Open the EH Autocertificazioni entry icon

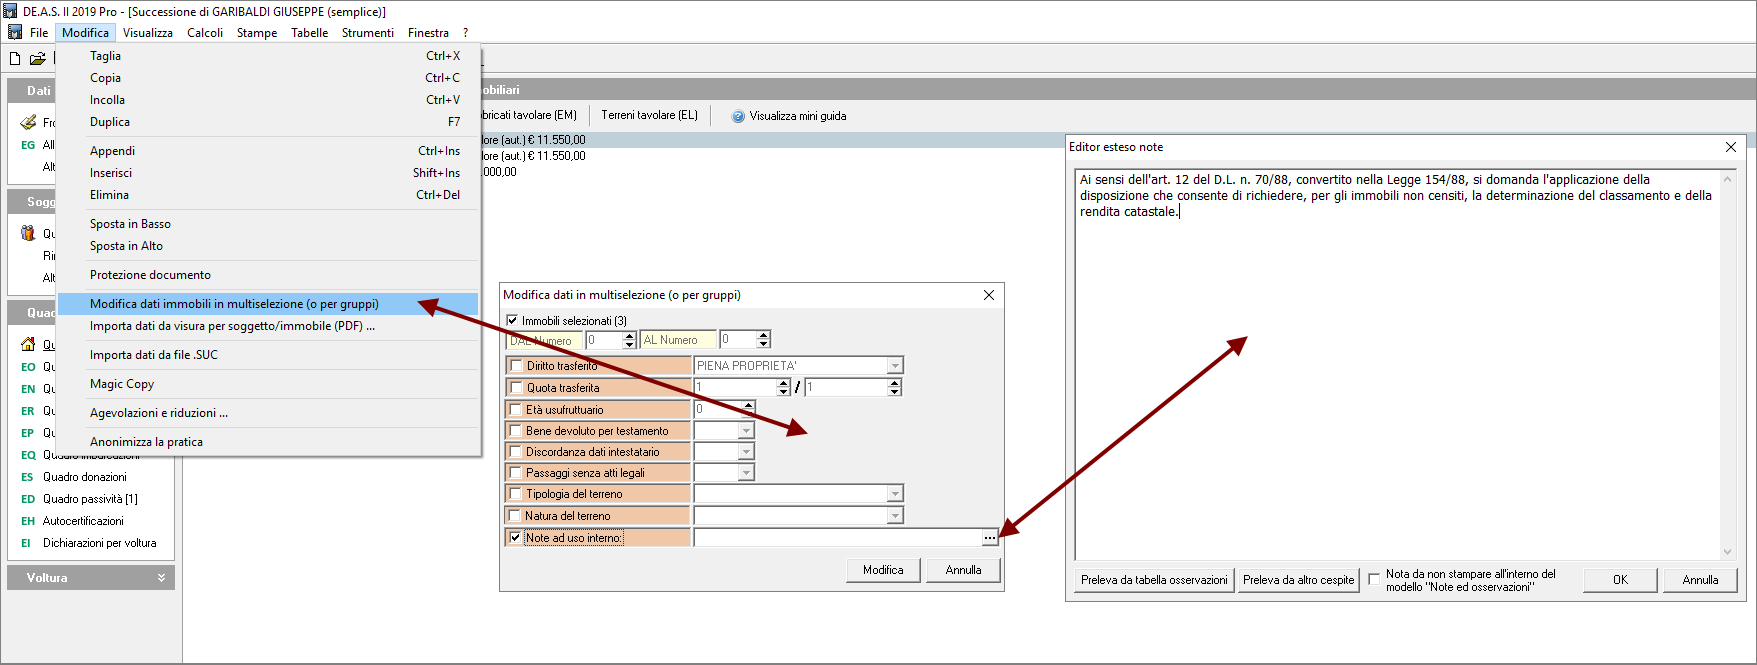click(28, 521)
